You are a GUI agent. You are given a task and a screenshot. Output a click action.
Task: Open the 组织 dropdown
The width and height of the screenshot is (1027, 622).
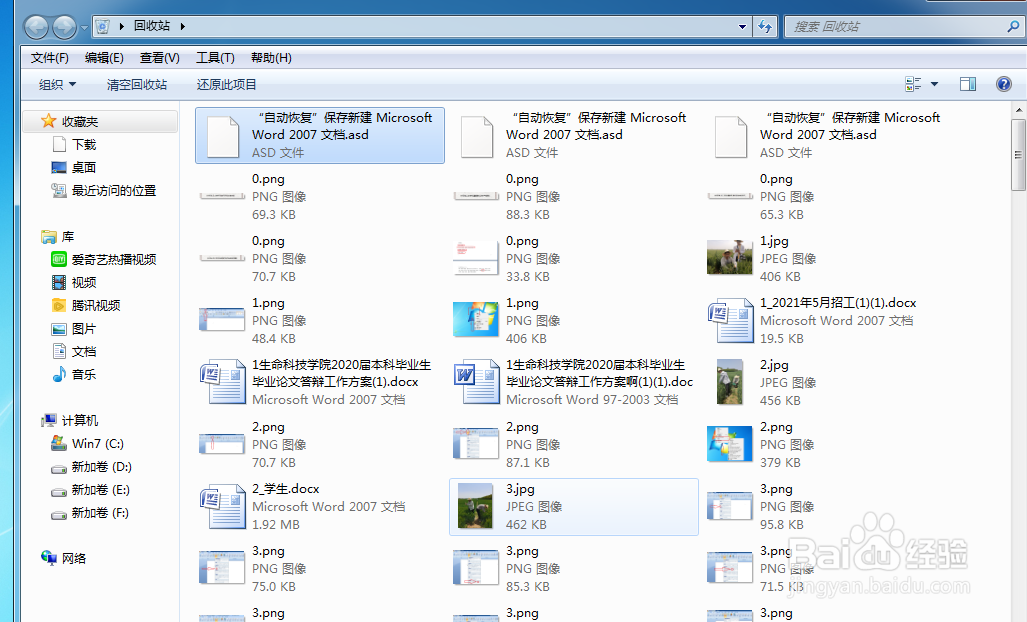pyautogui.click(x=58, y=84)
